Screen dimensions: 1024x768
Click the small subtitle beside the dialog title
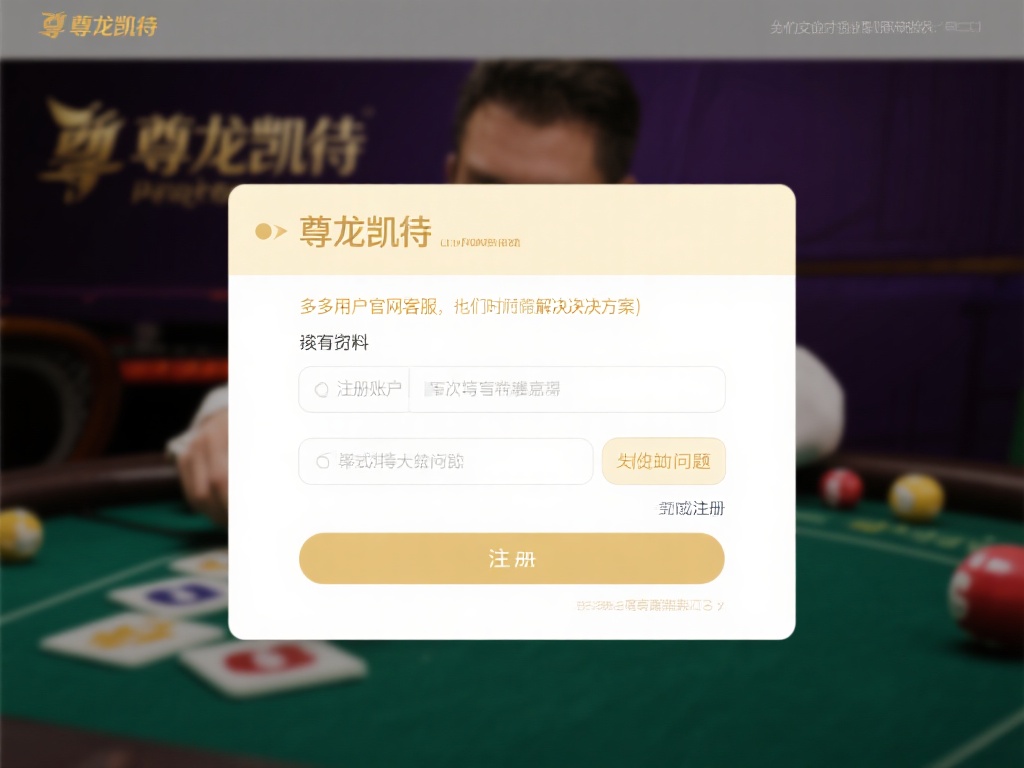(x=480, y=242)
